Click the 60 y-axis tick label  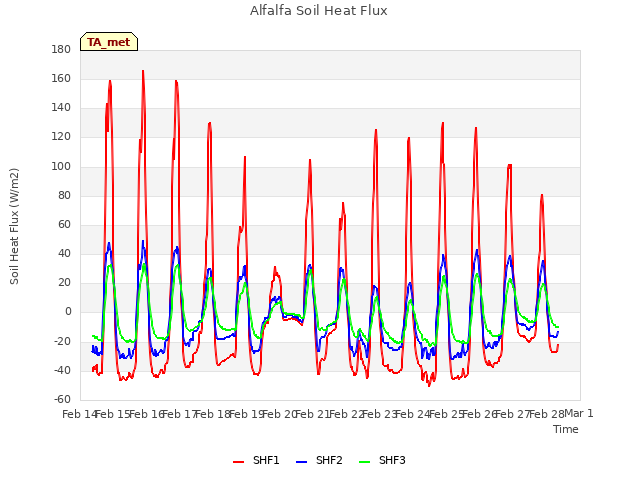(64, 224)
